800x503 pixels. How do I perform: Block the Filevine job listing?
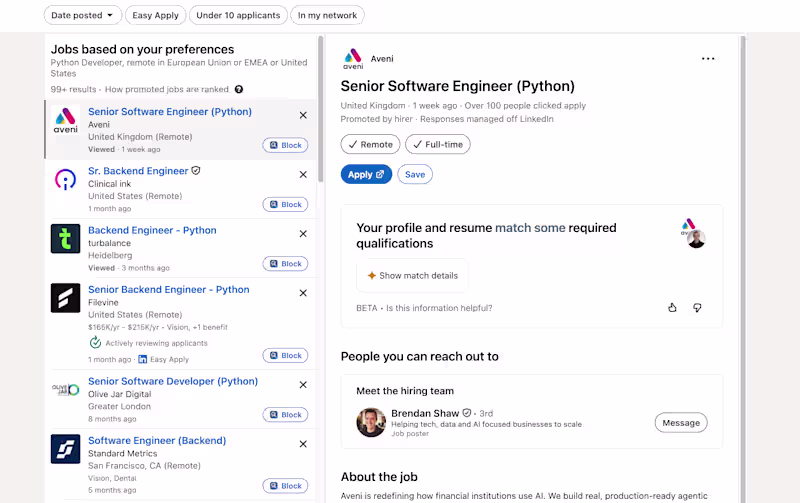[285, 356]
